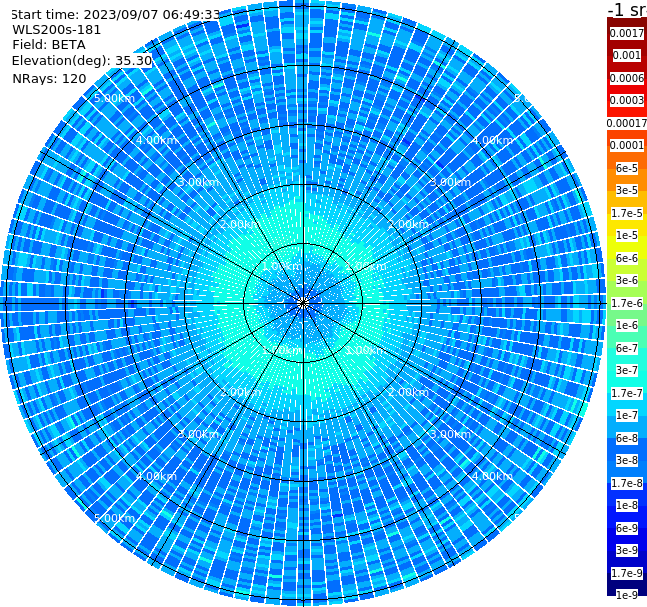Viewport: 647px width, 607px height.
Task: Click the polar plot center origin point
Action: click(x=303, y=303)
